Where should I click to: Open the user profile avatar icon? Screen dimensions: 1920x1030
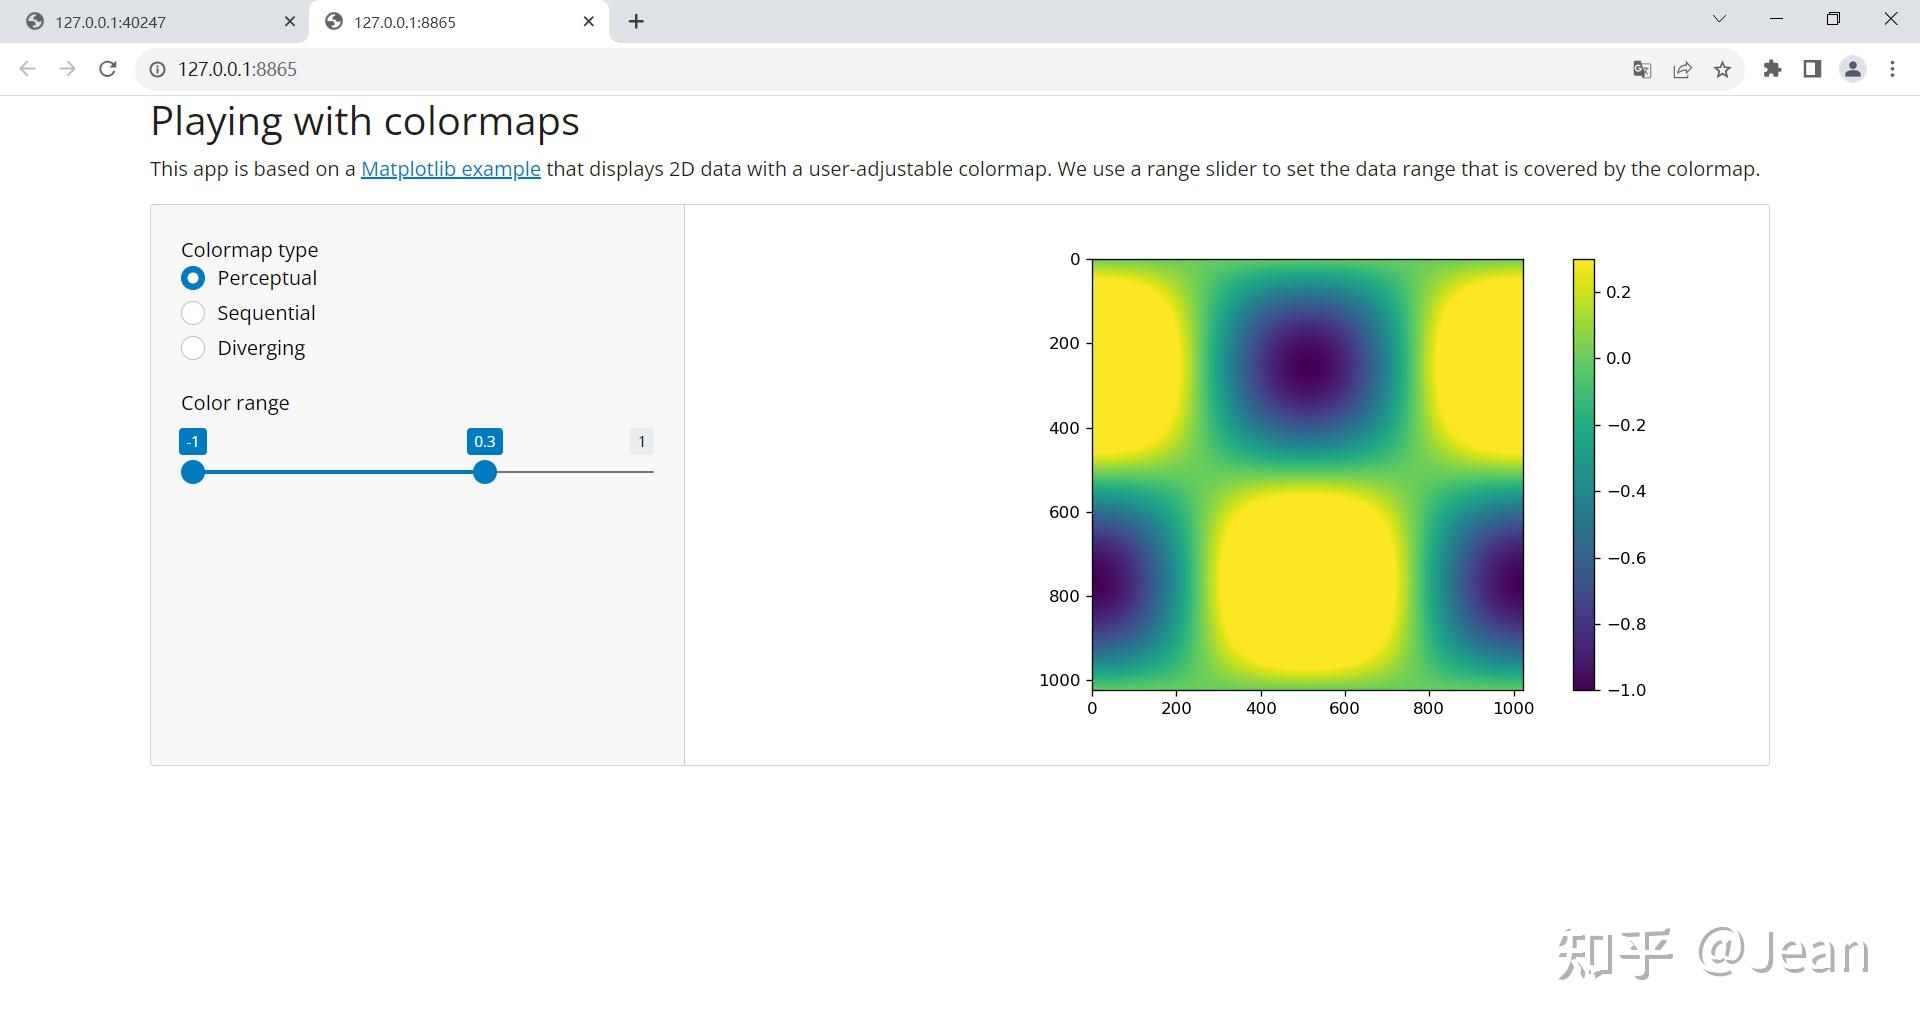click(1853, 69)
